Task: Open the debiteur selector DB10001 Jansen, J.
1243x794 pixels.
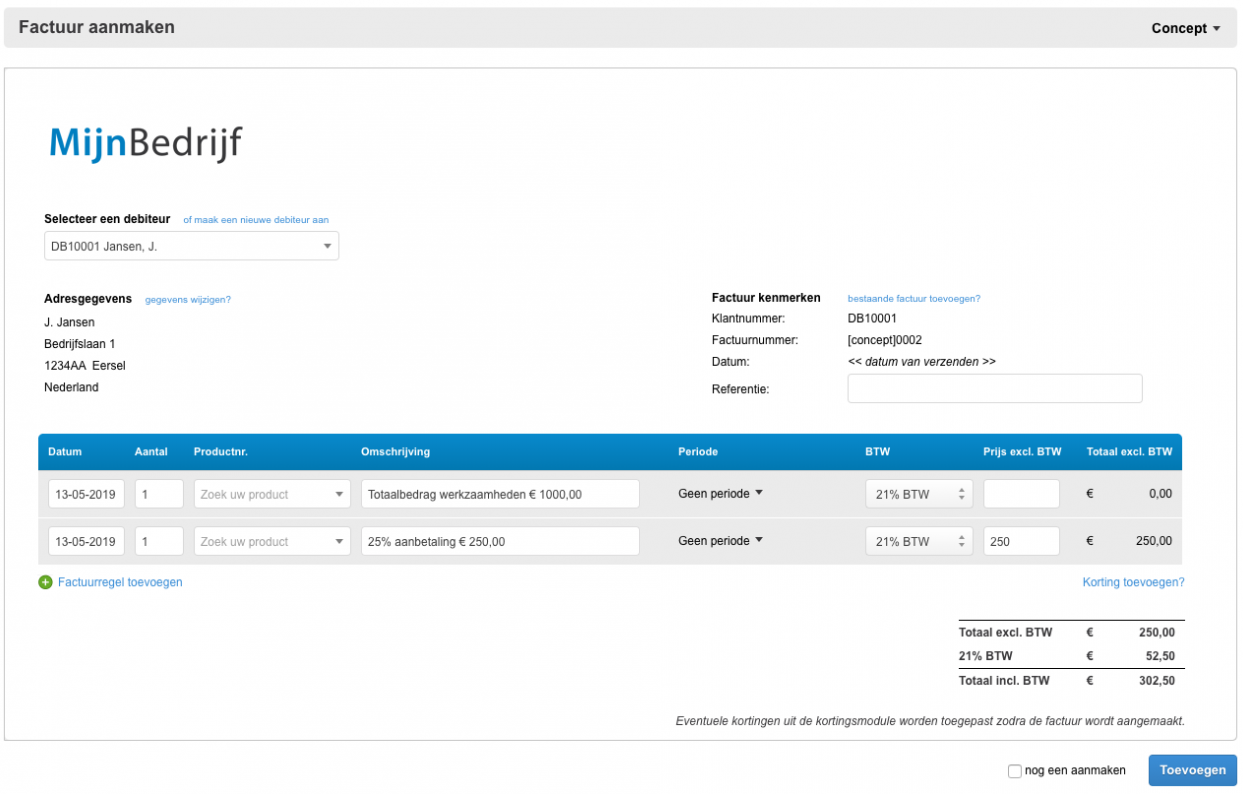Action: tap(191, 246)
